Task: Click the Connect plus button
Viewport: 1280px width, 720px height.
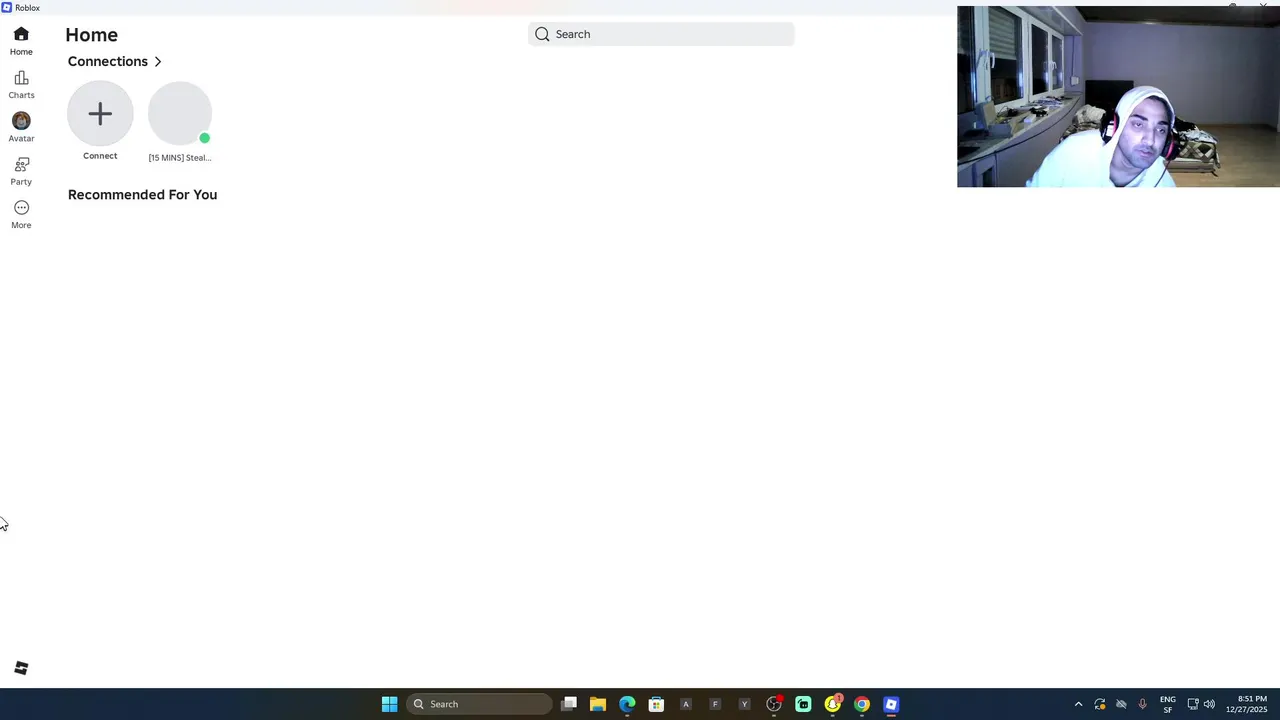Action: coord(100,114)
